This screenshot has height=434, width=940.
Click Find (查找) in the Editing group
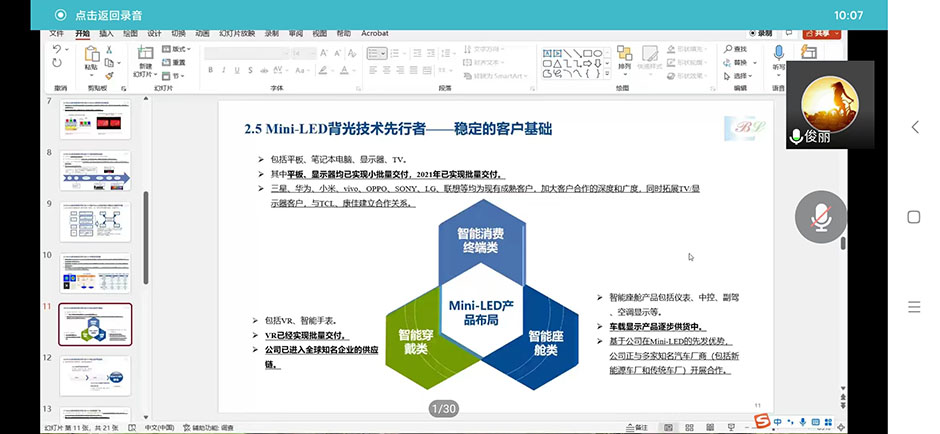tap(736, 49)
